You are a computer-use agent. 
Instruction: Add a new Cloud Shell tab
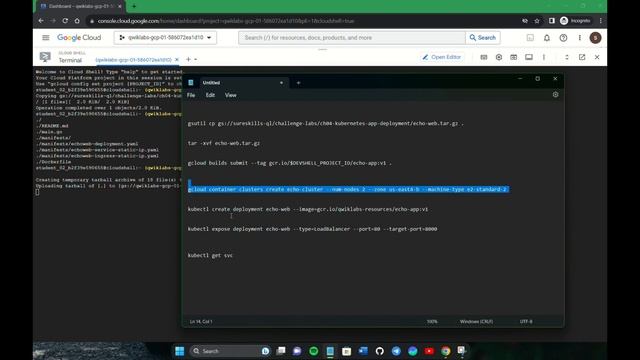(x=188, y=60)
